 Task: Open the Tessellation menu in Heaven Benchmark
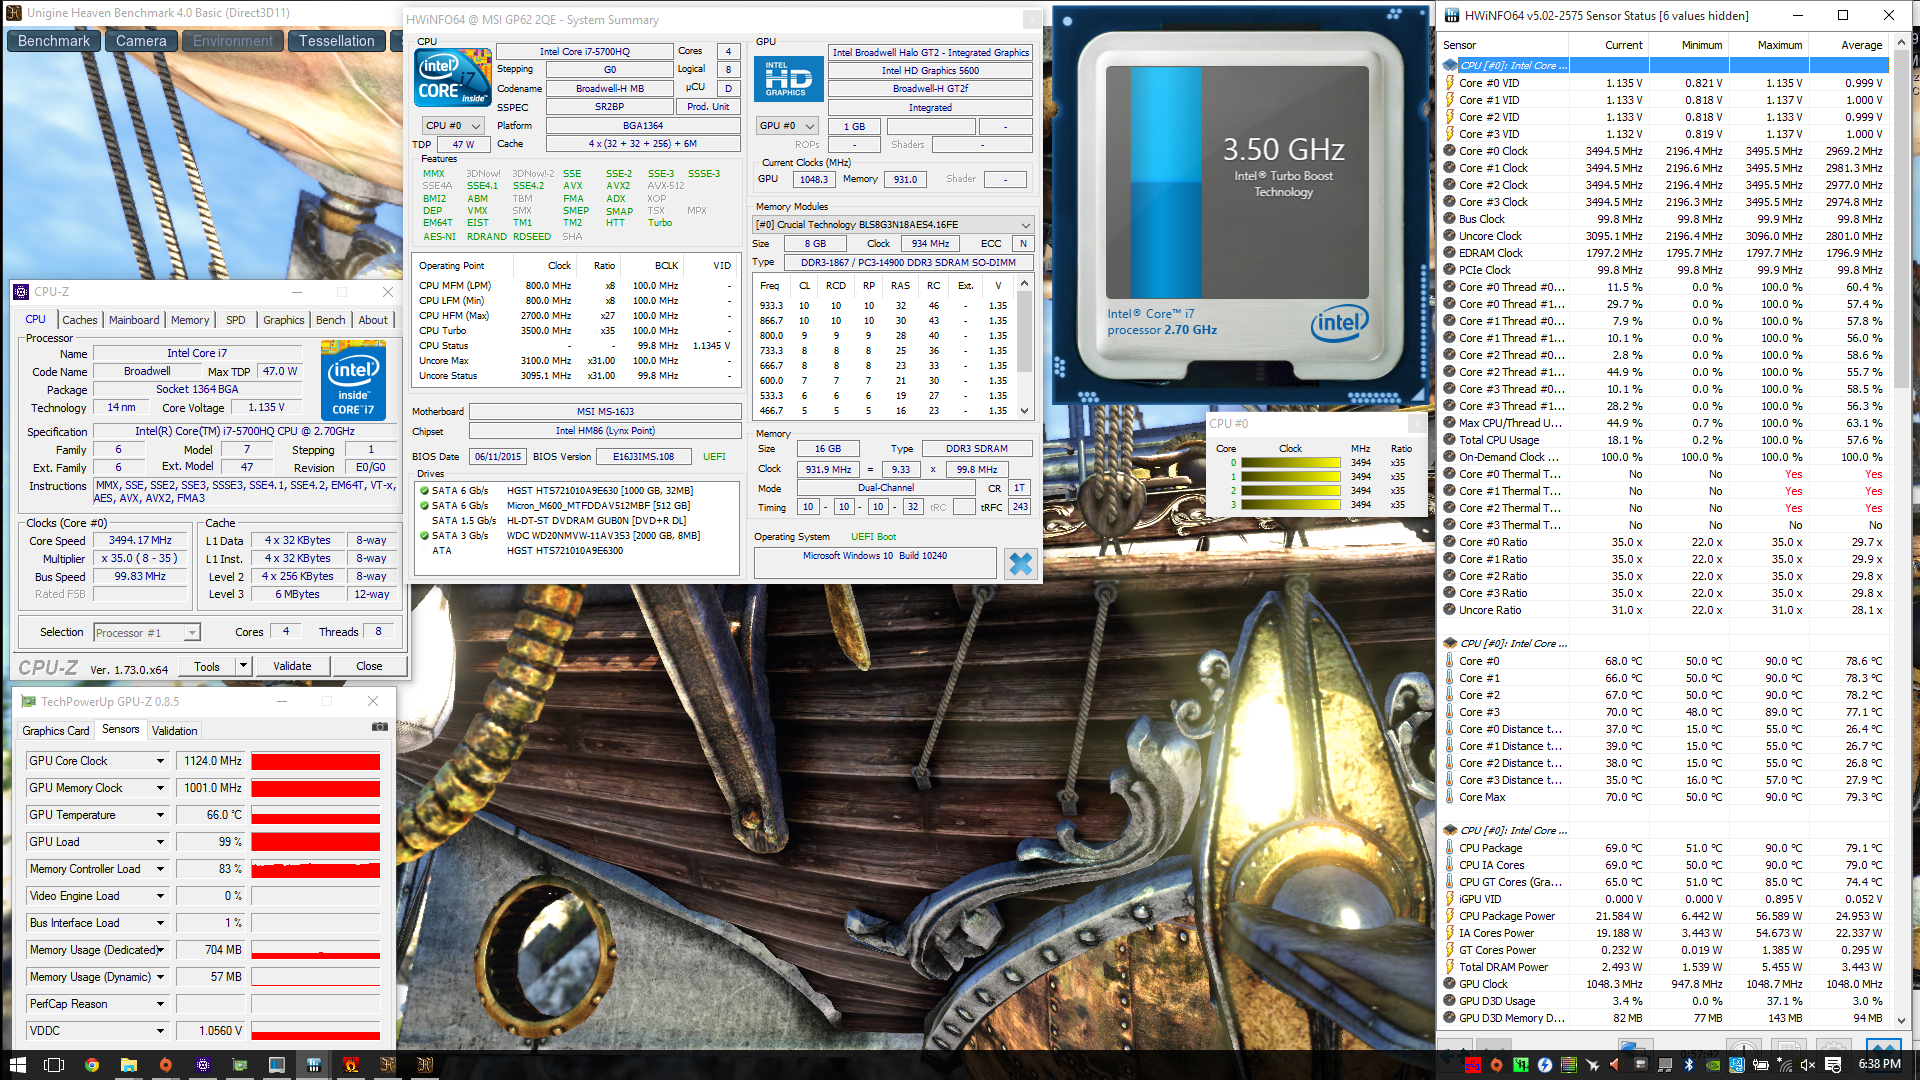pyautogui.click(x=336, y=41)
